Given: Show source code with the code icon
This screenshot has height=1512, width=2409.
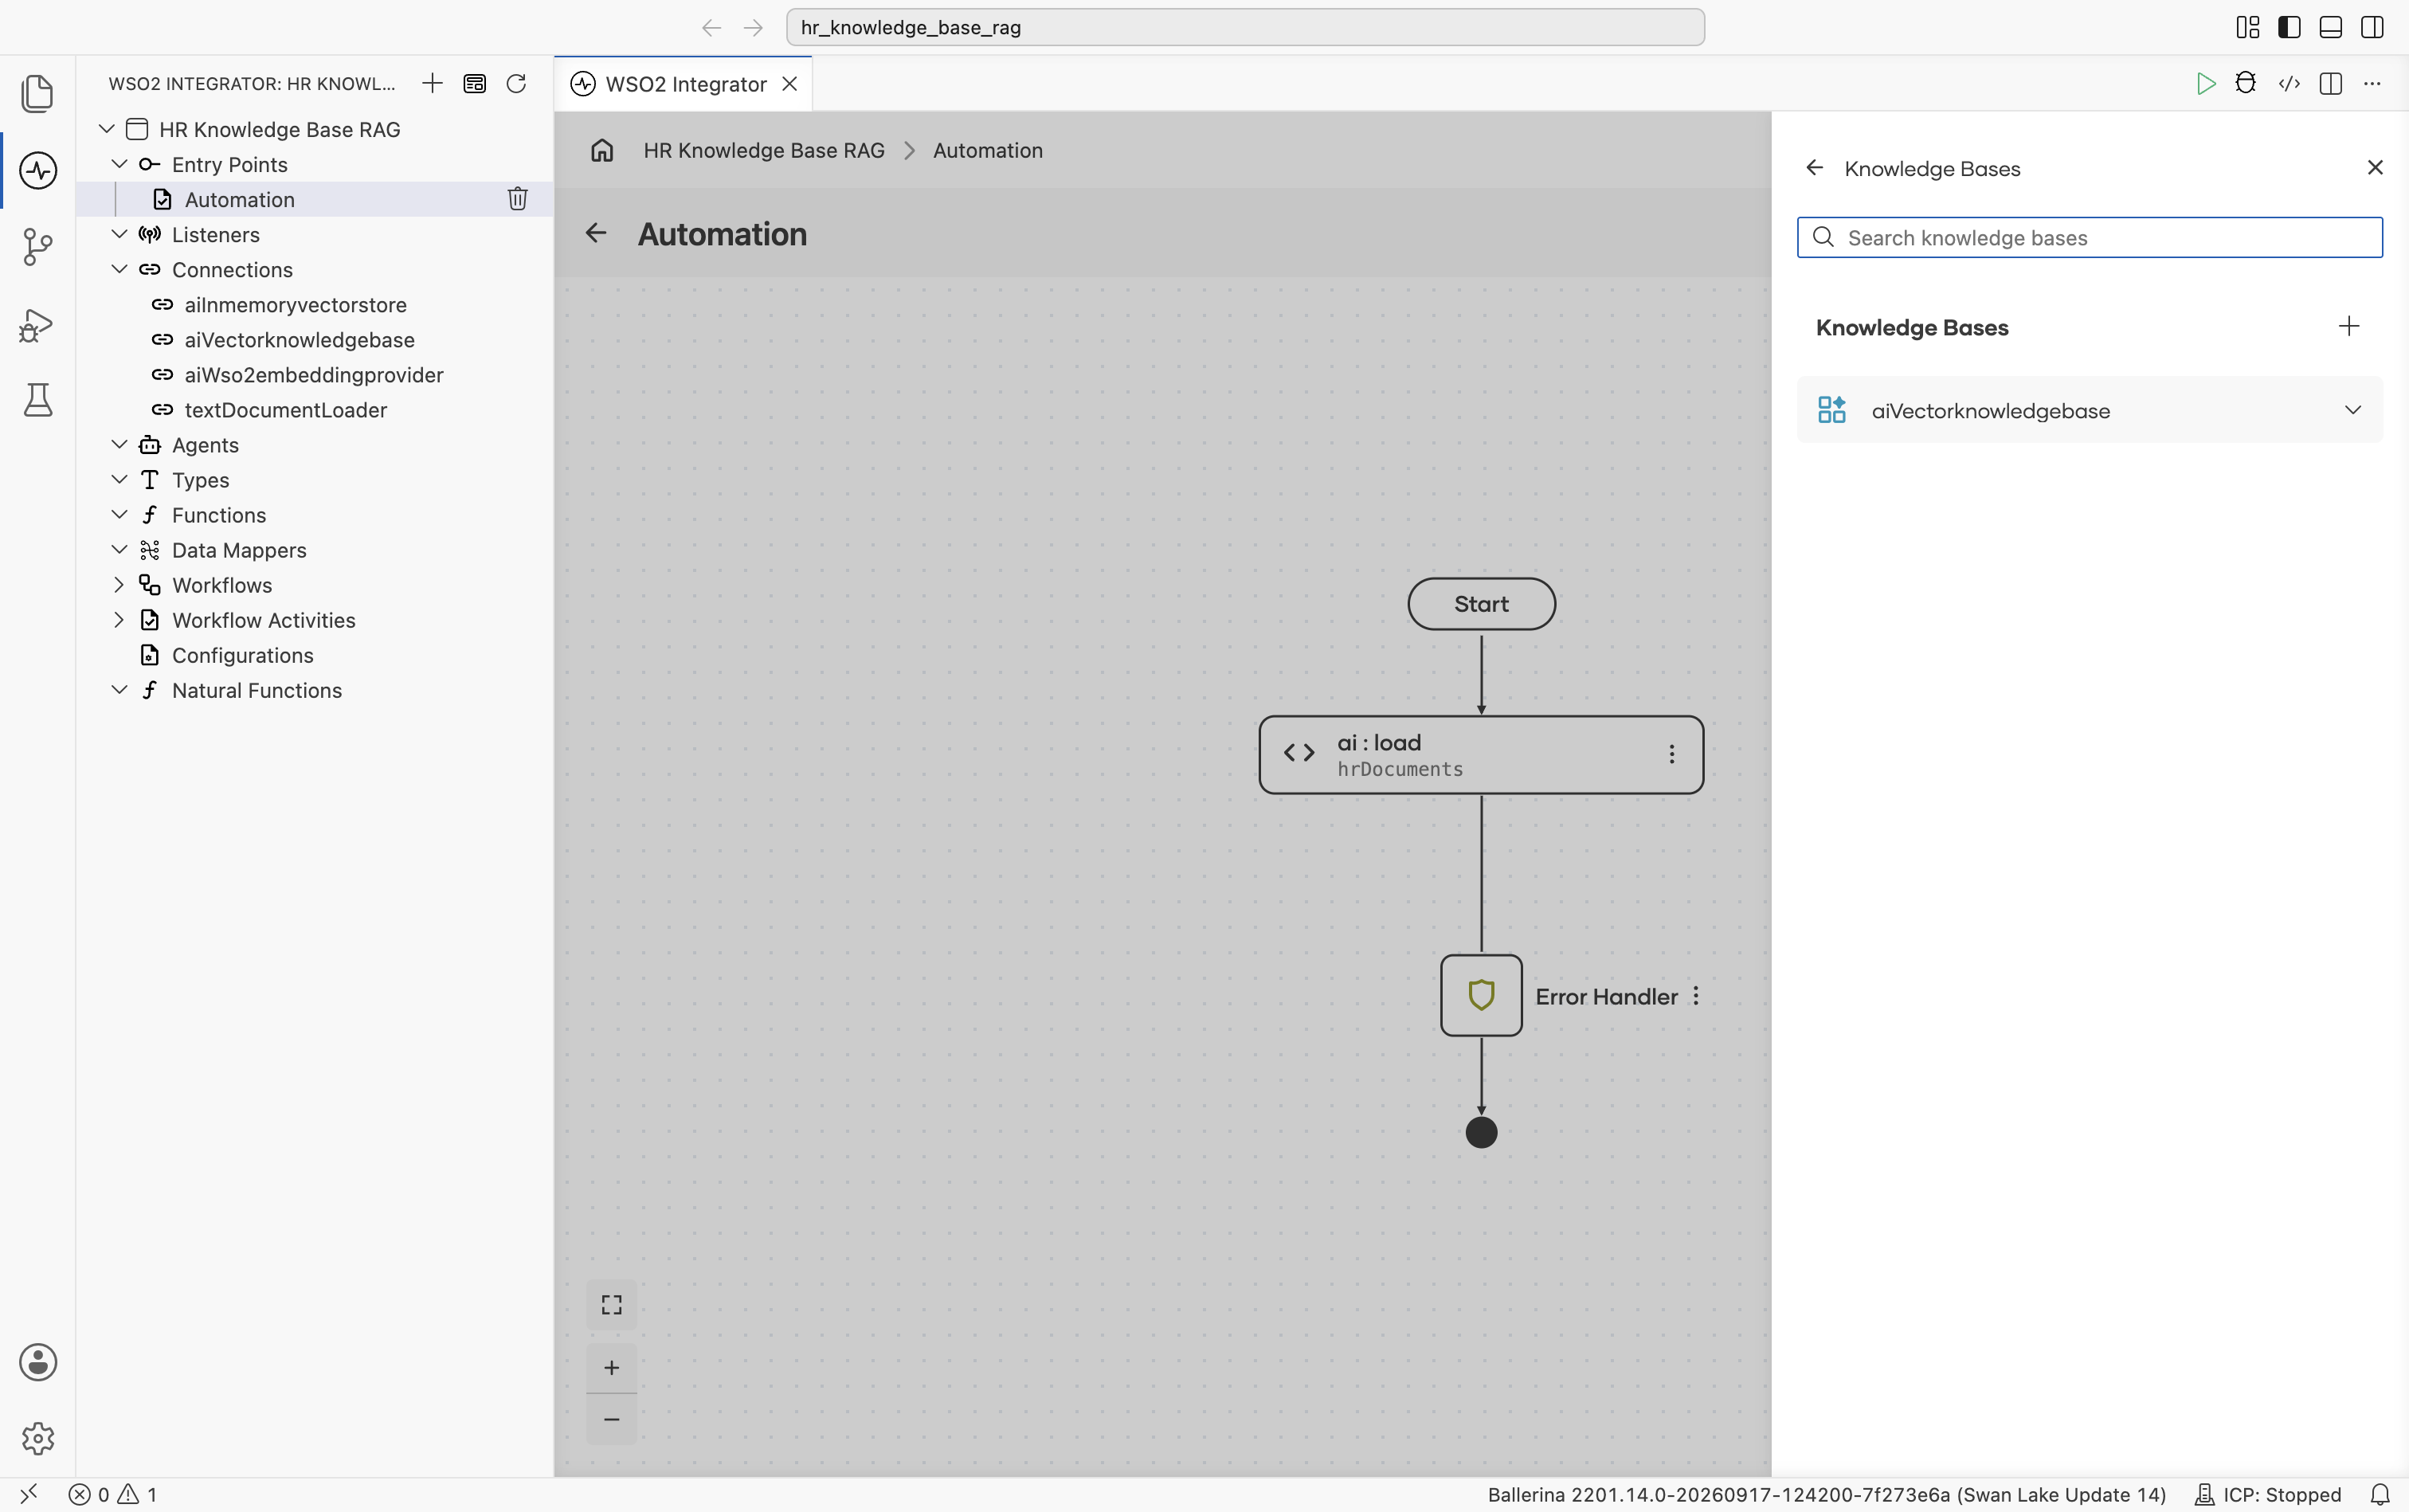Looking at the screenshot, I should point(2289,83).
